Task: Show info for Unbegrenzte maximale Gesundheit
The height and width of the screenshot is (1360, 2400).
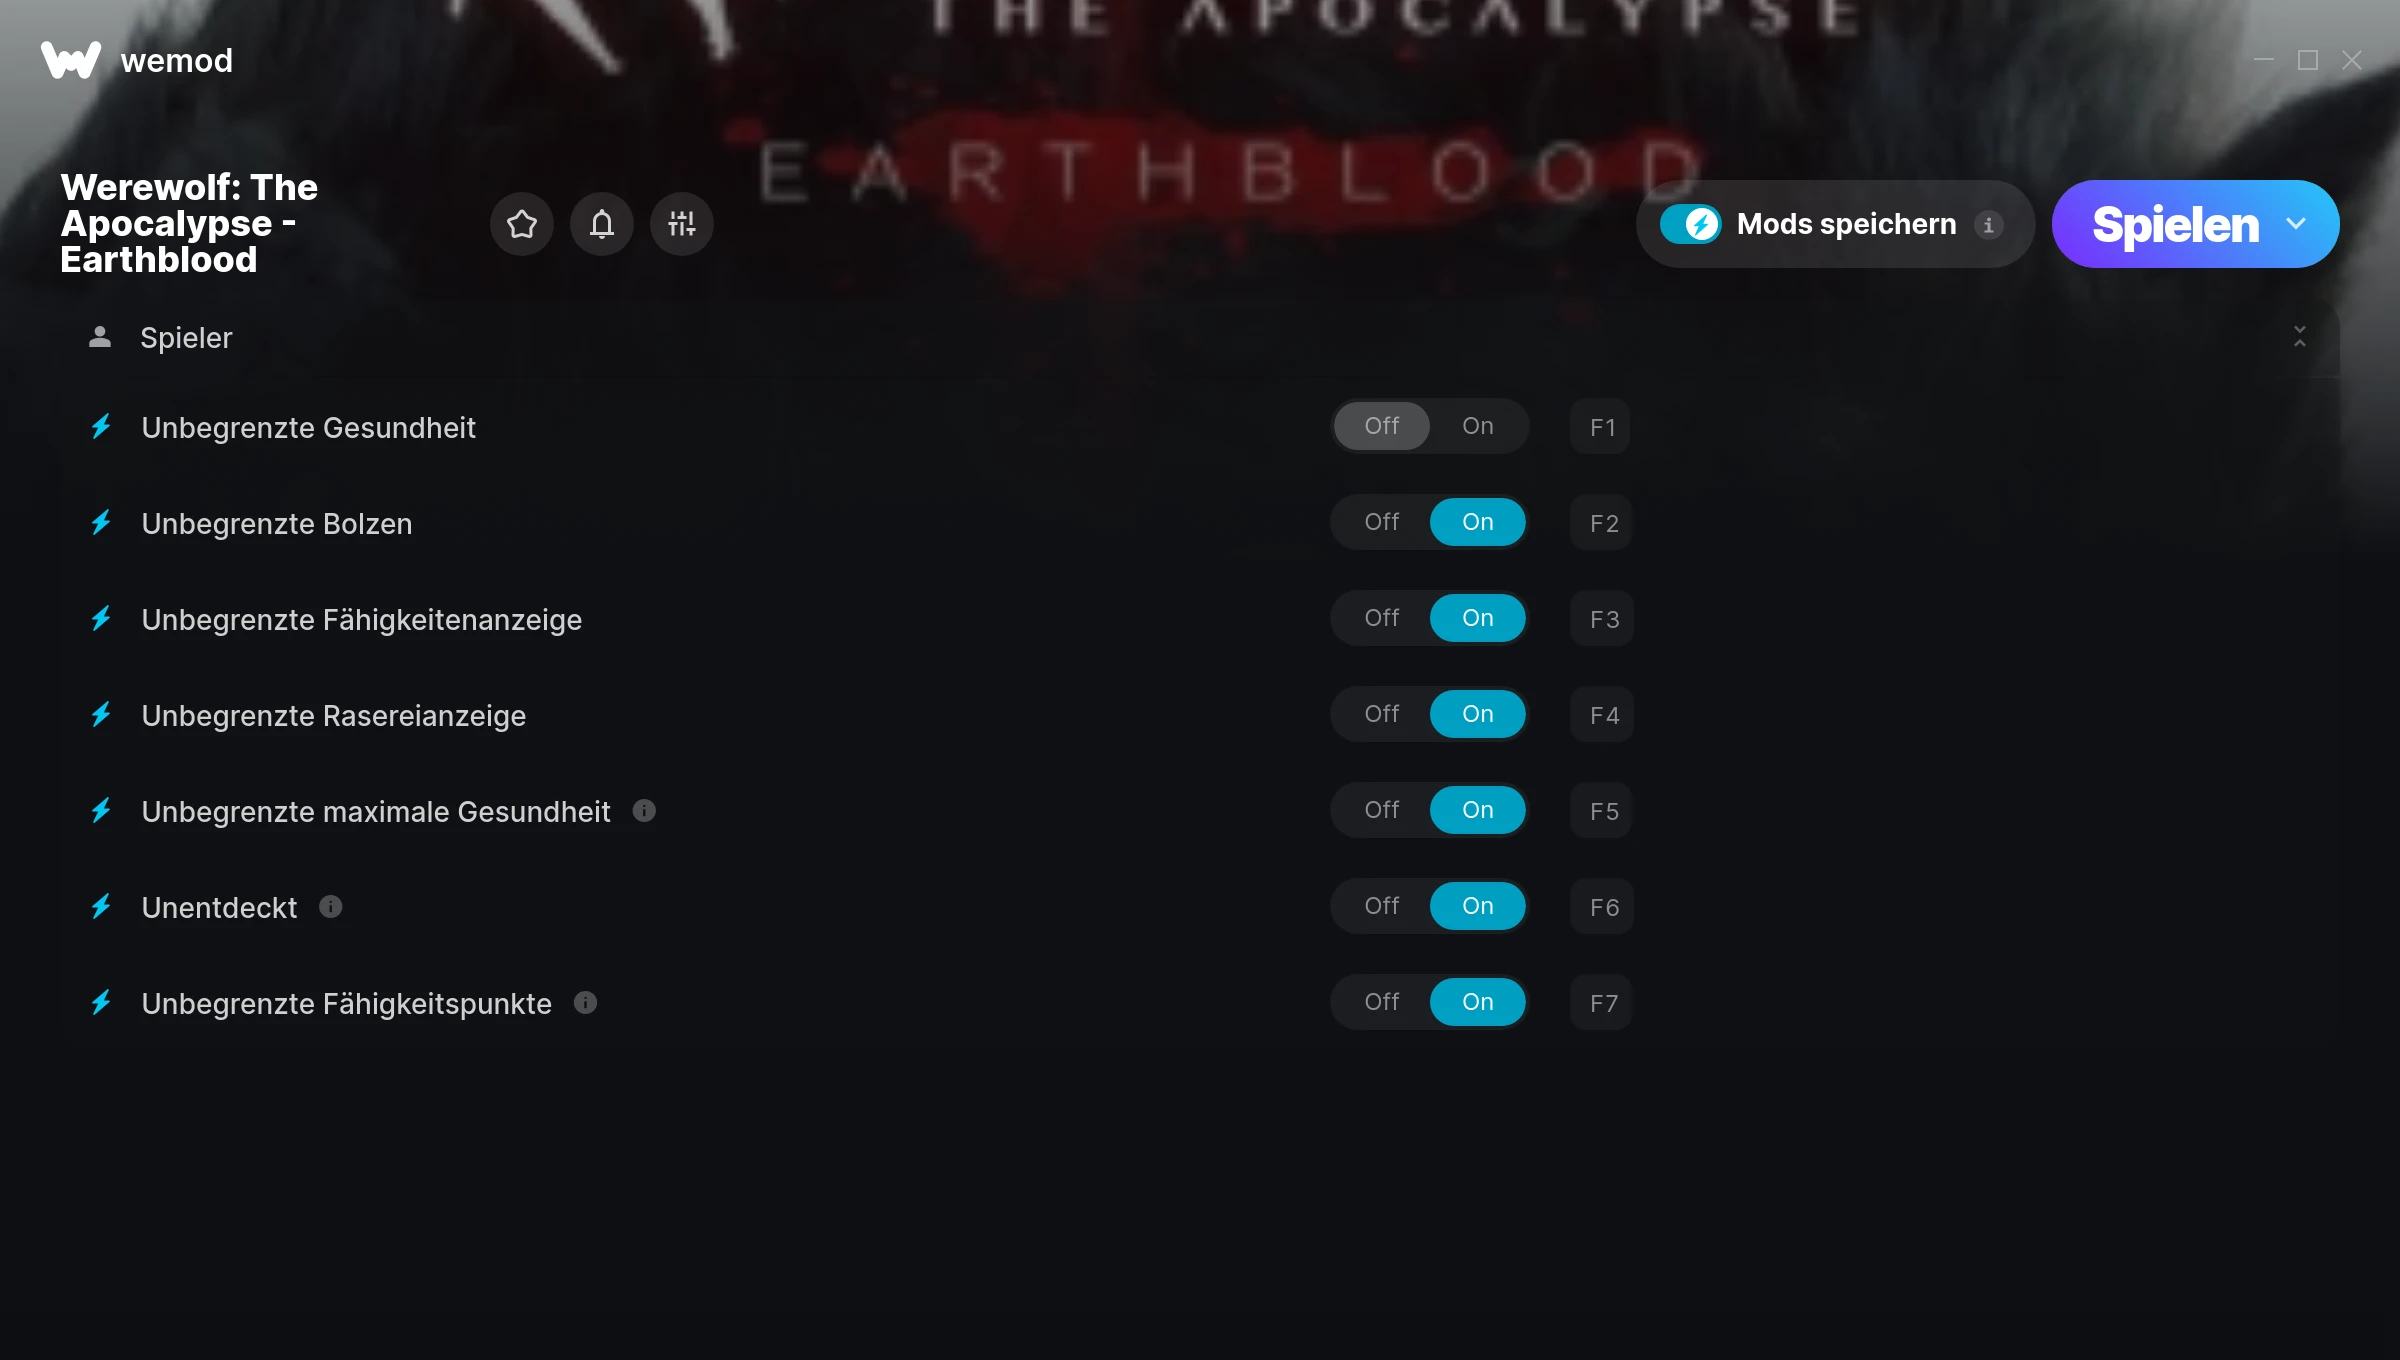Action: pyautogui.click(x=645, y=811)
